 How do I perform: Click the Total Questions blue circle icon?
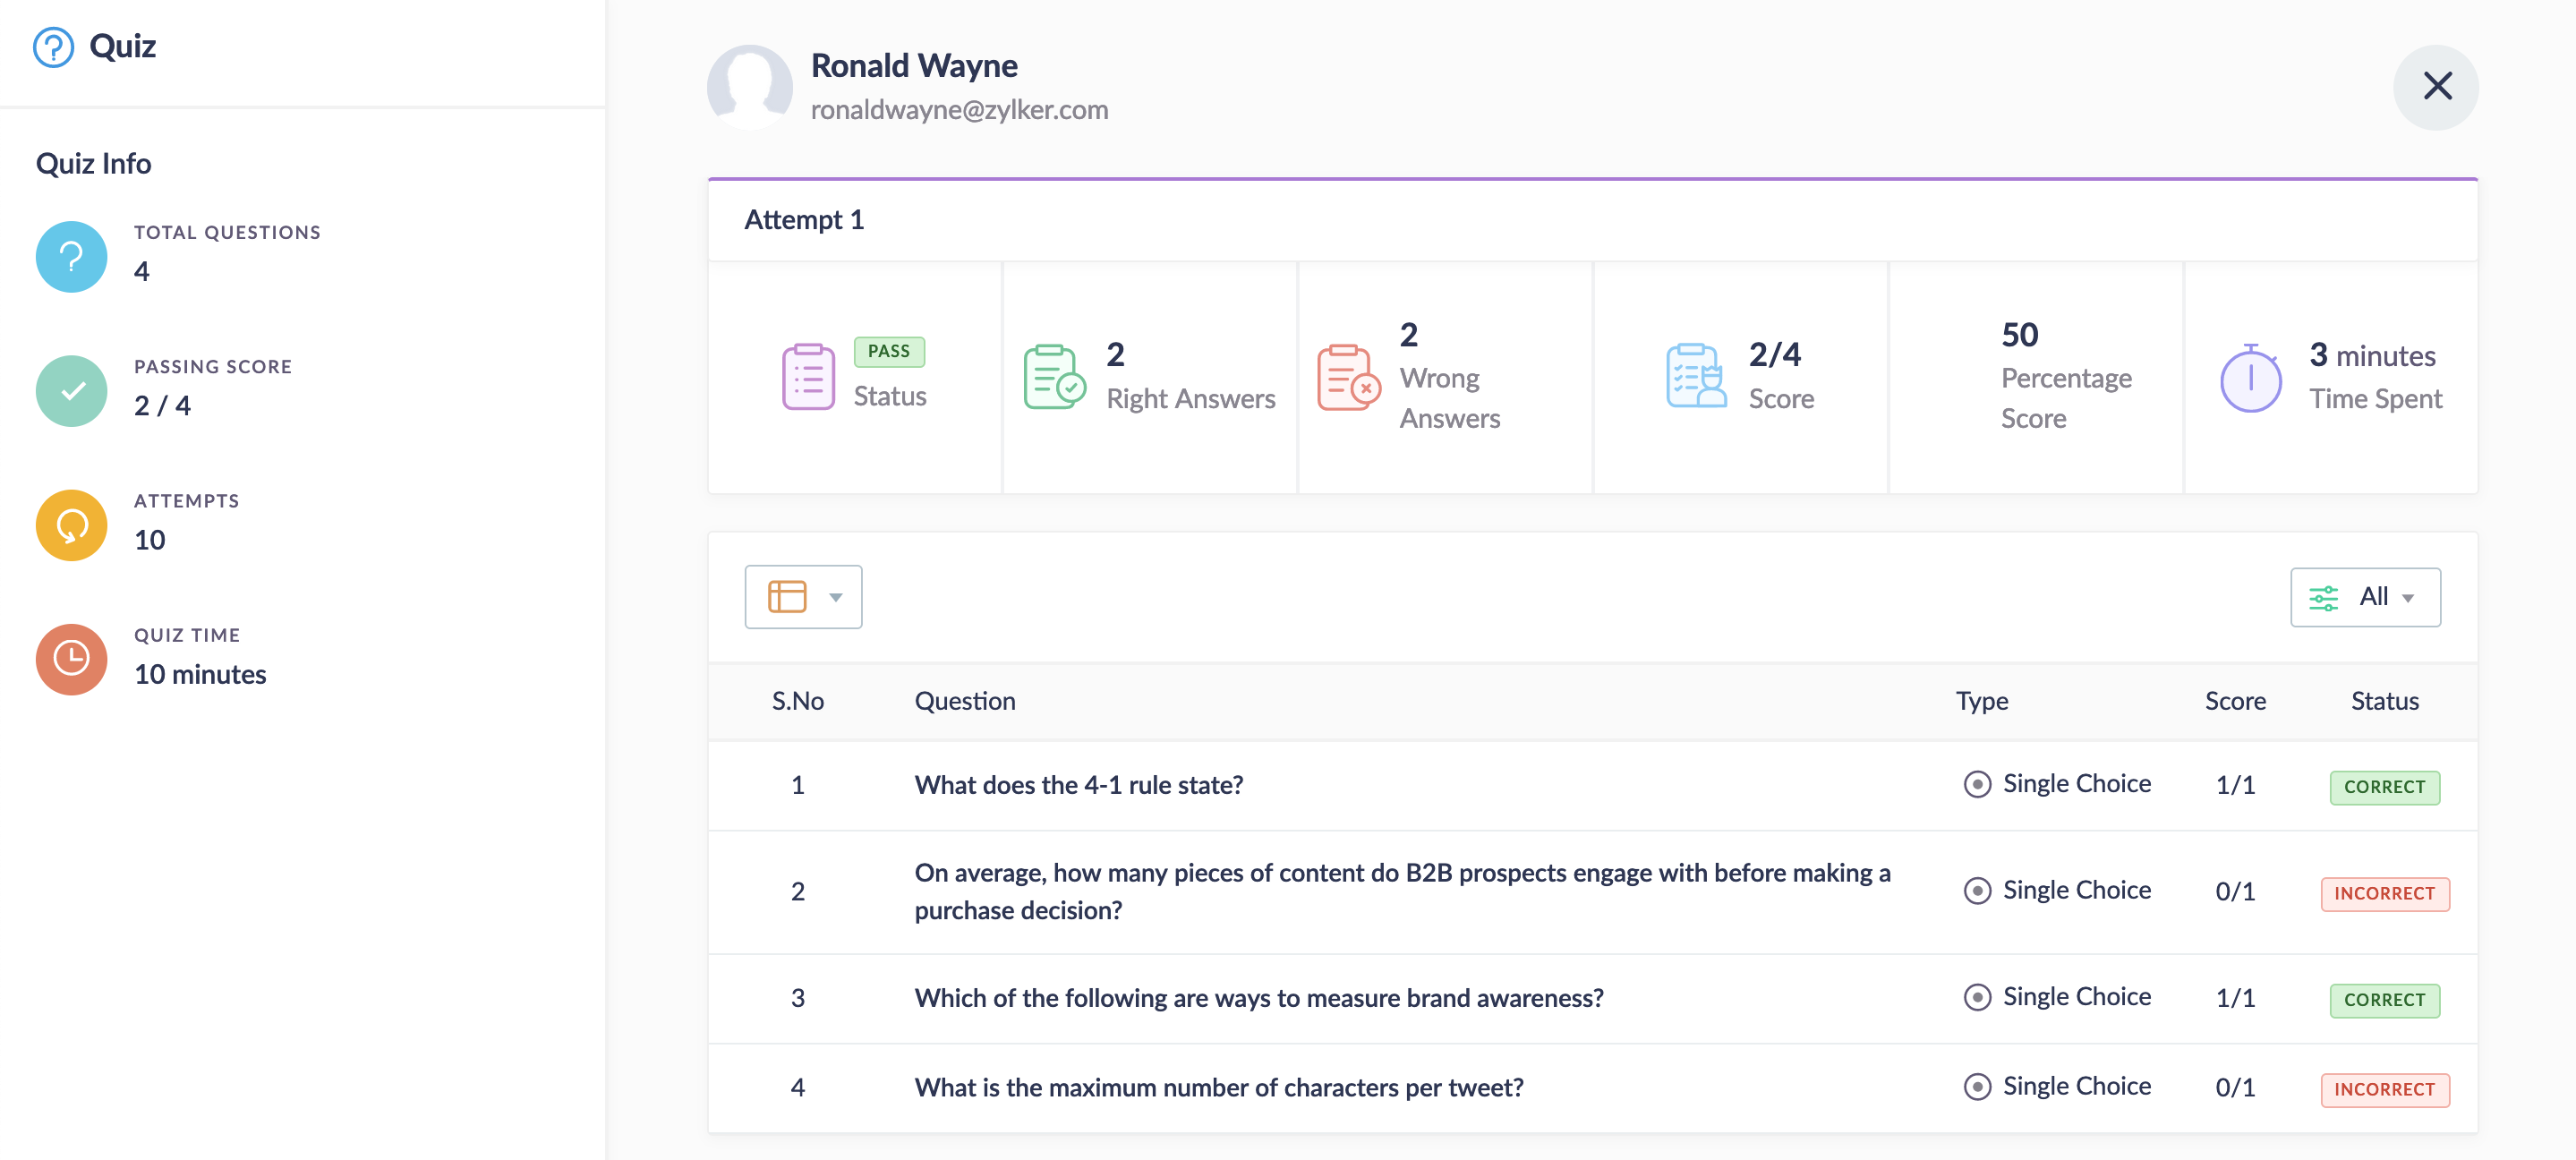point(71,257)
